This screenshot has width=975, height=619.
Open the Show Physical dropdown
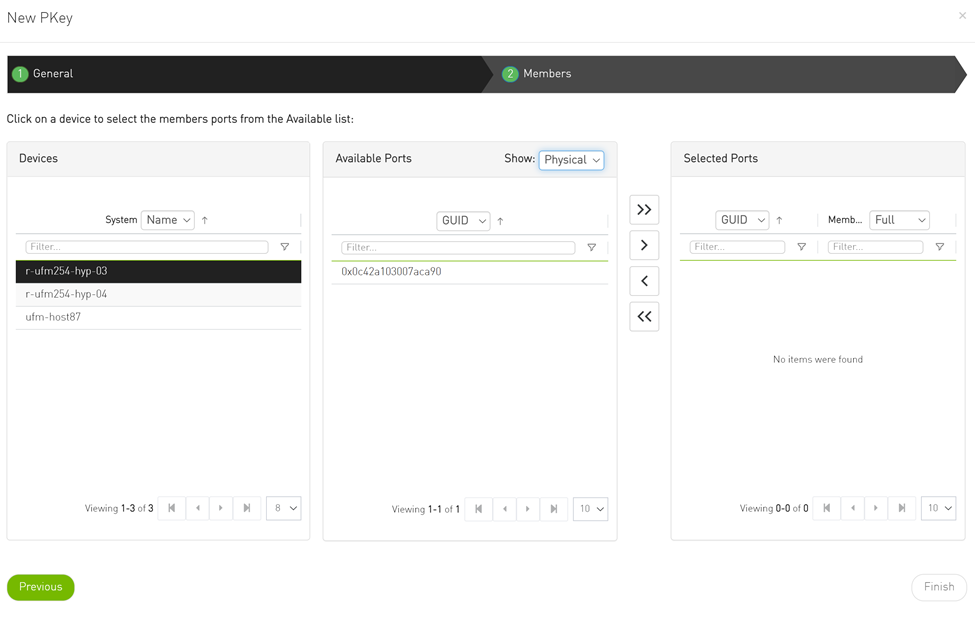(x=571, y=160)
